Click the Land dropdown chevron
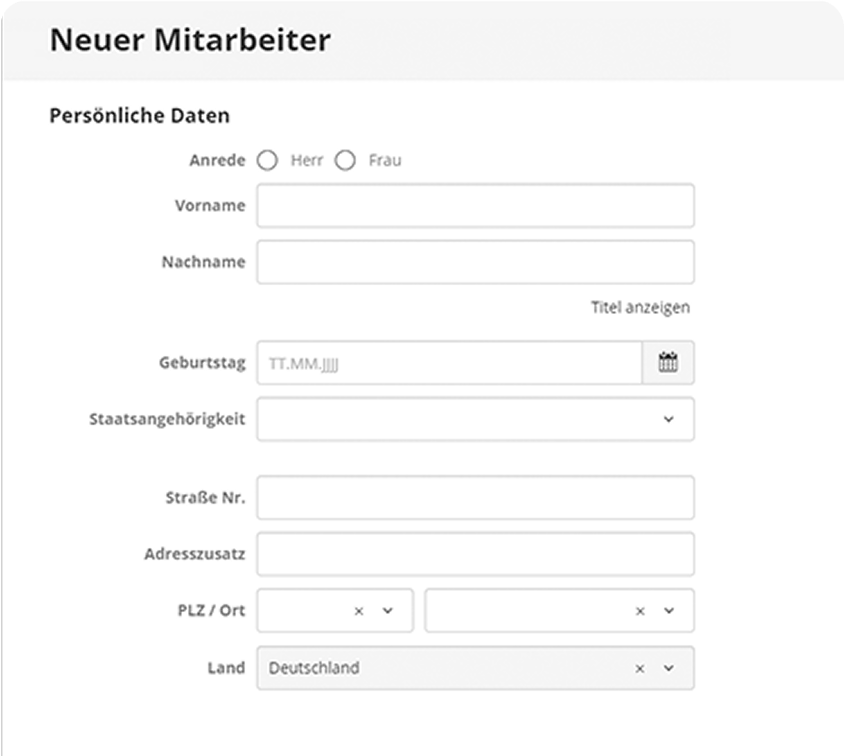 coord(669,668)
